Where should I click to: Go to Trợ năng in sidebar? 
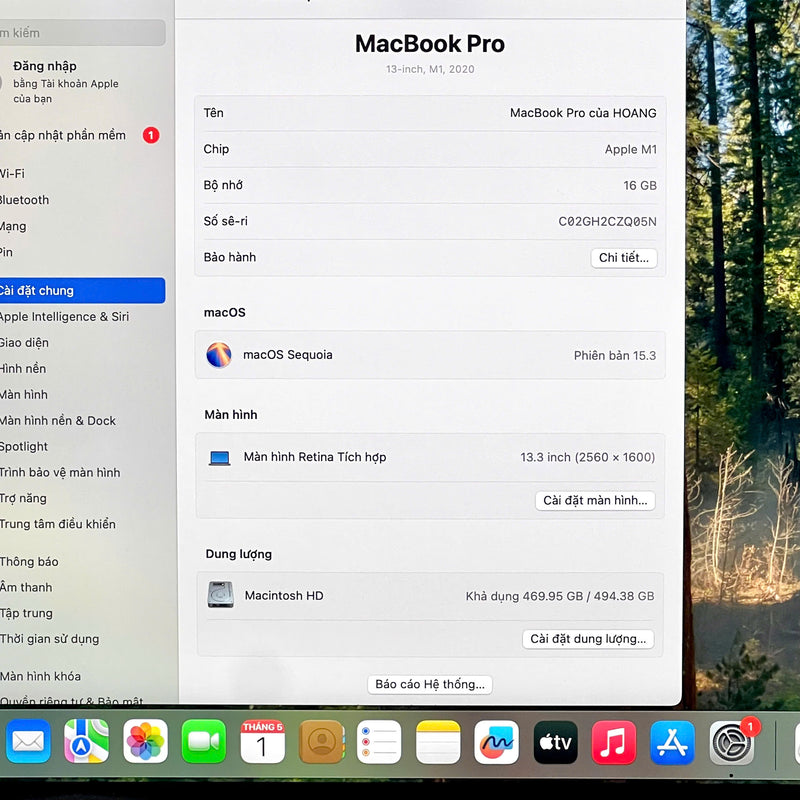click(23, 498)
